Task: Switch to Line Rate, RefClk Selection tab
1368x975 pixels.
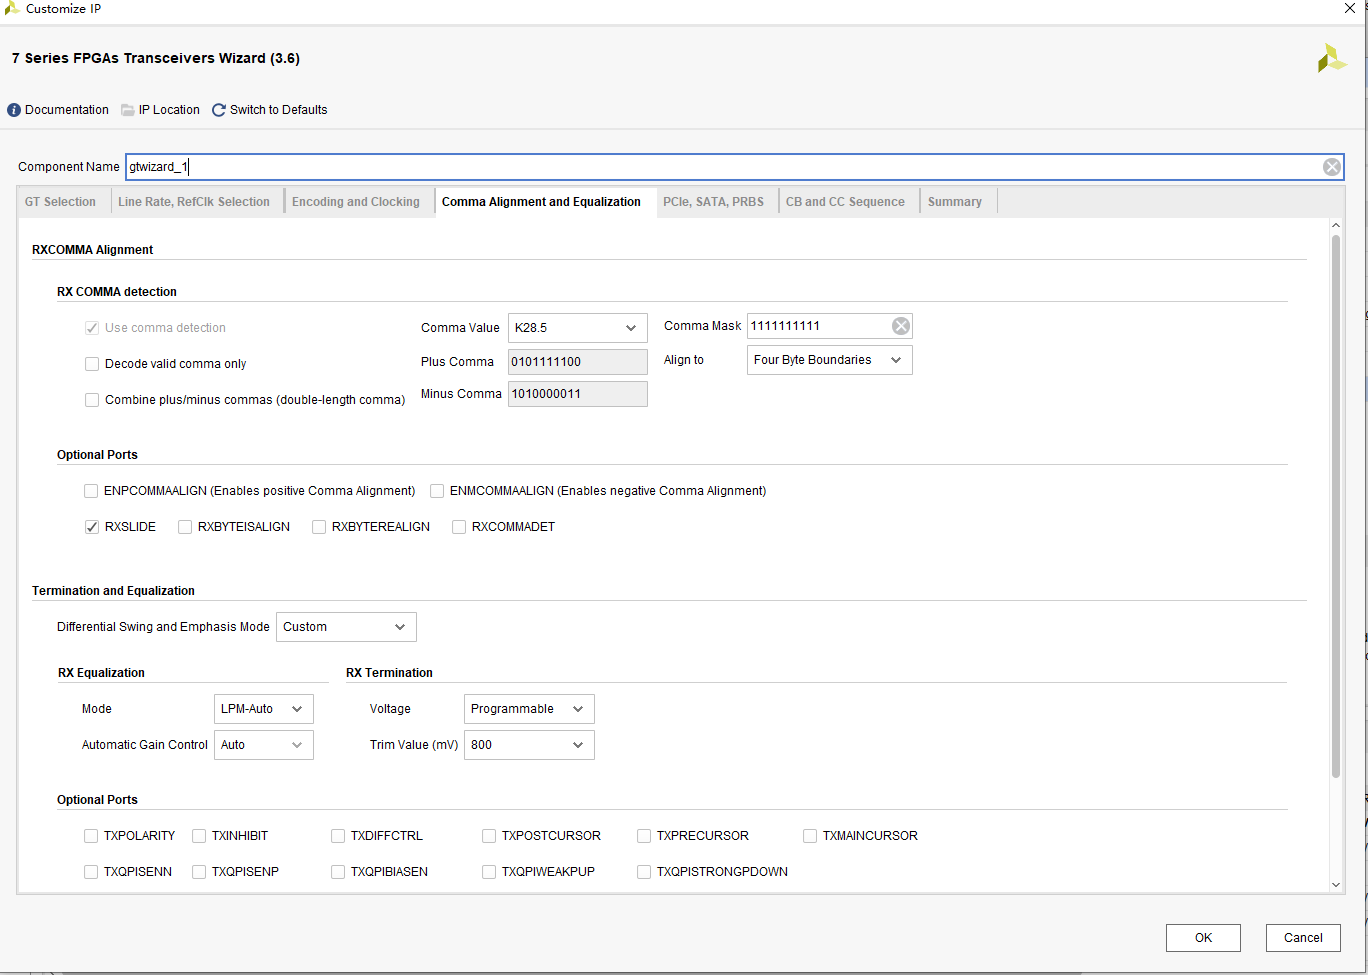Action: click(194, 202)
